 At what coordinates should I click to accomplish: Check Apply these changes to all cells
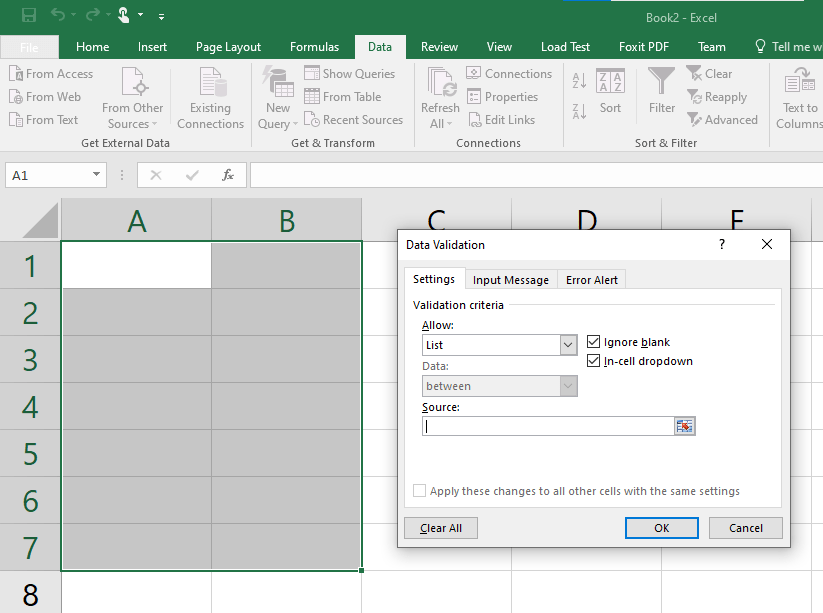pyautogui.click(x=419, y=491)
